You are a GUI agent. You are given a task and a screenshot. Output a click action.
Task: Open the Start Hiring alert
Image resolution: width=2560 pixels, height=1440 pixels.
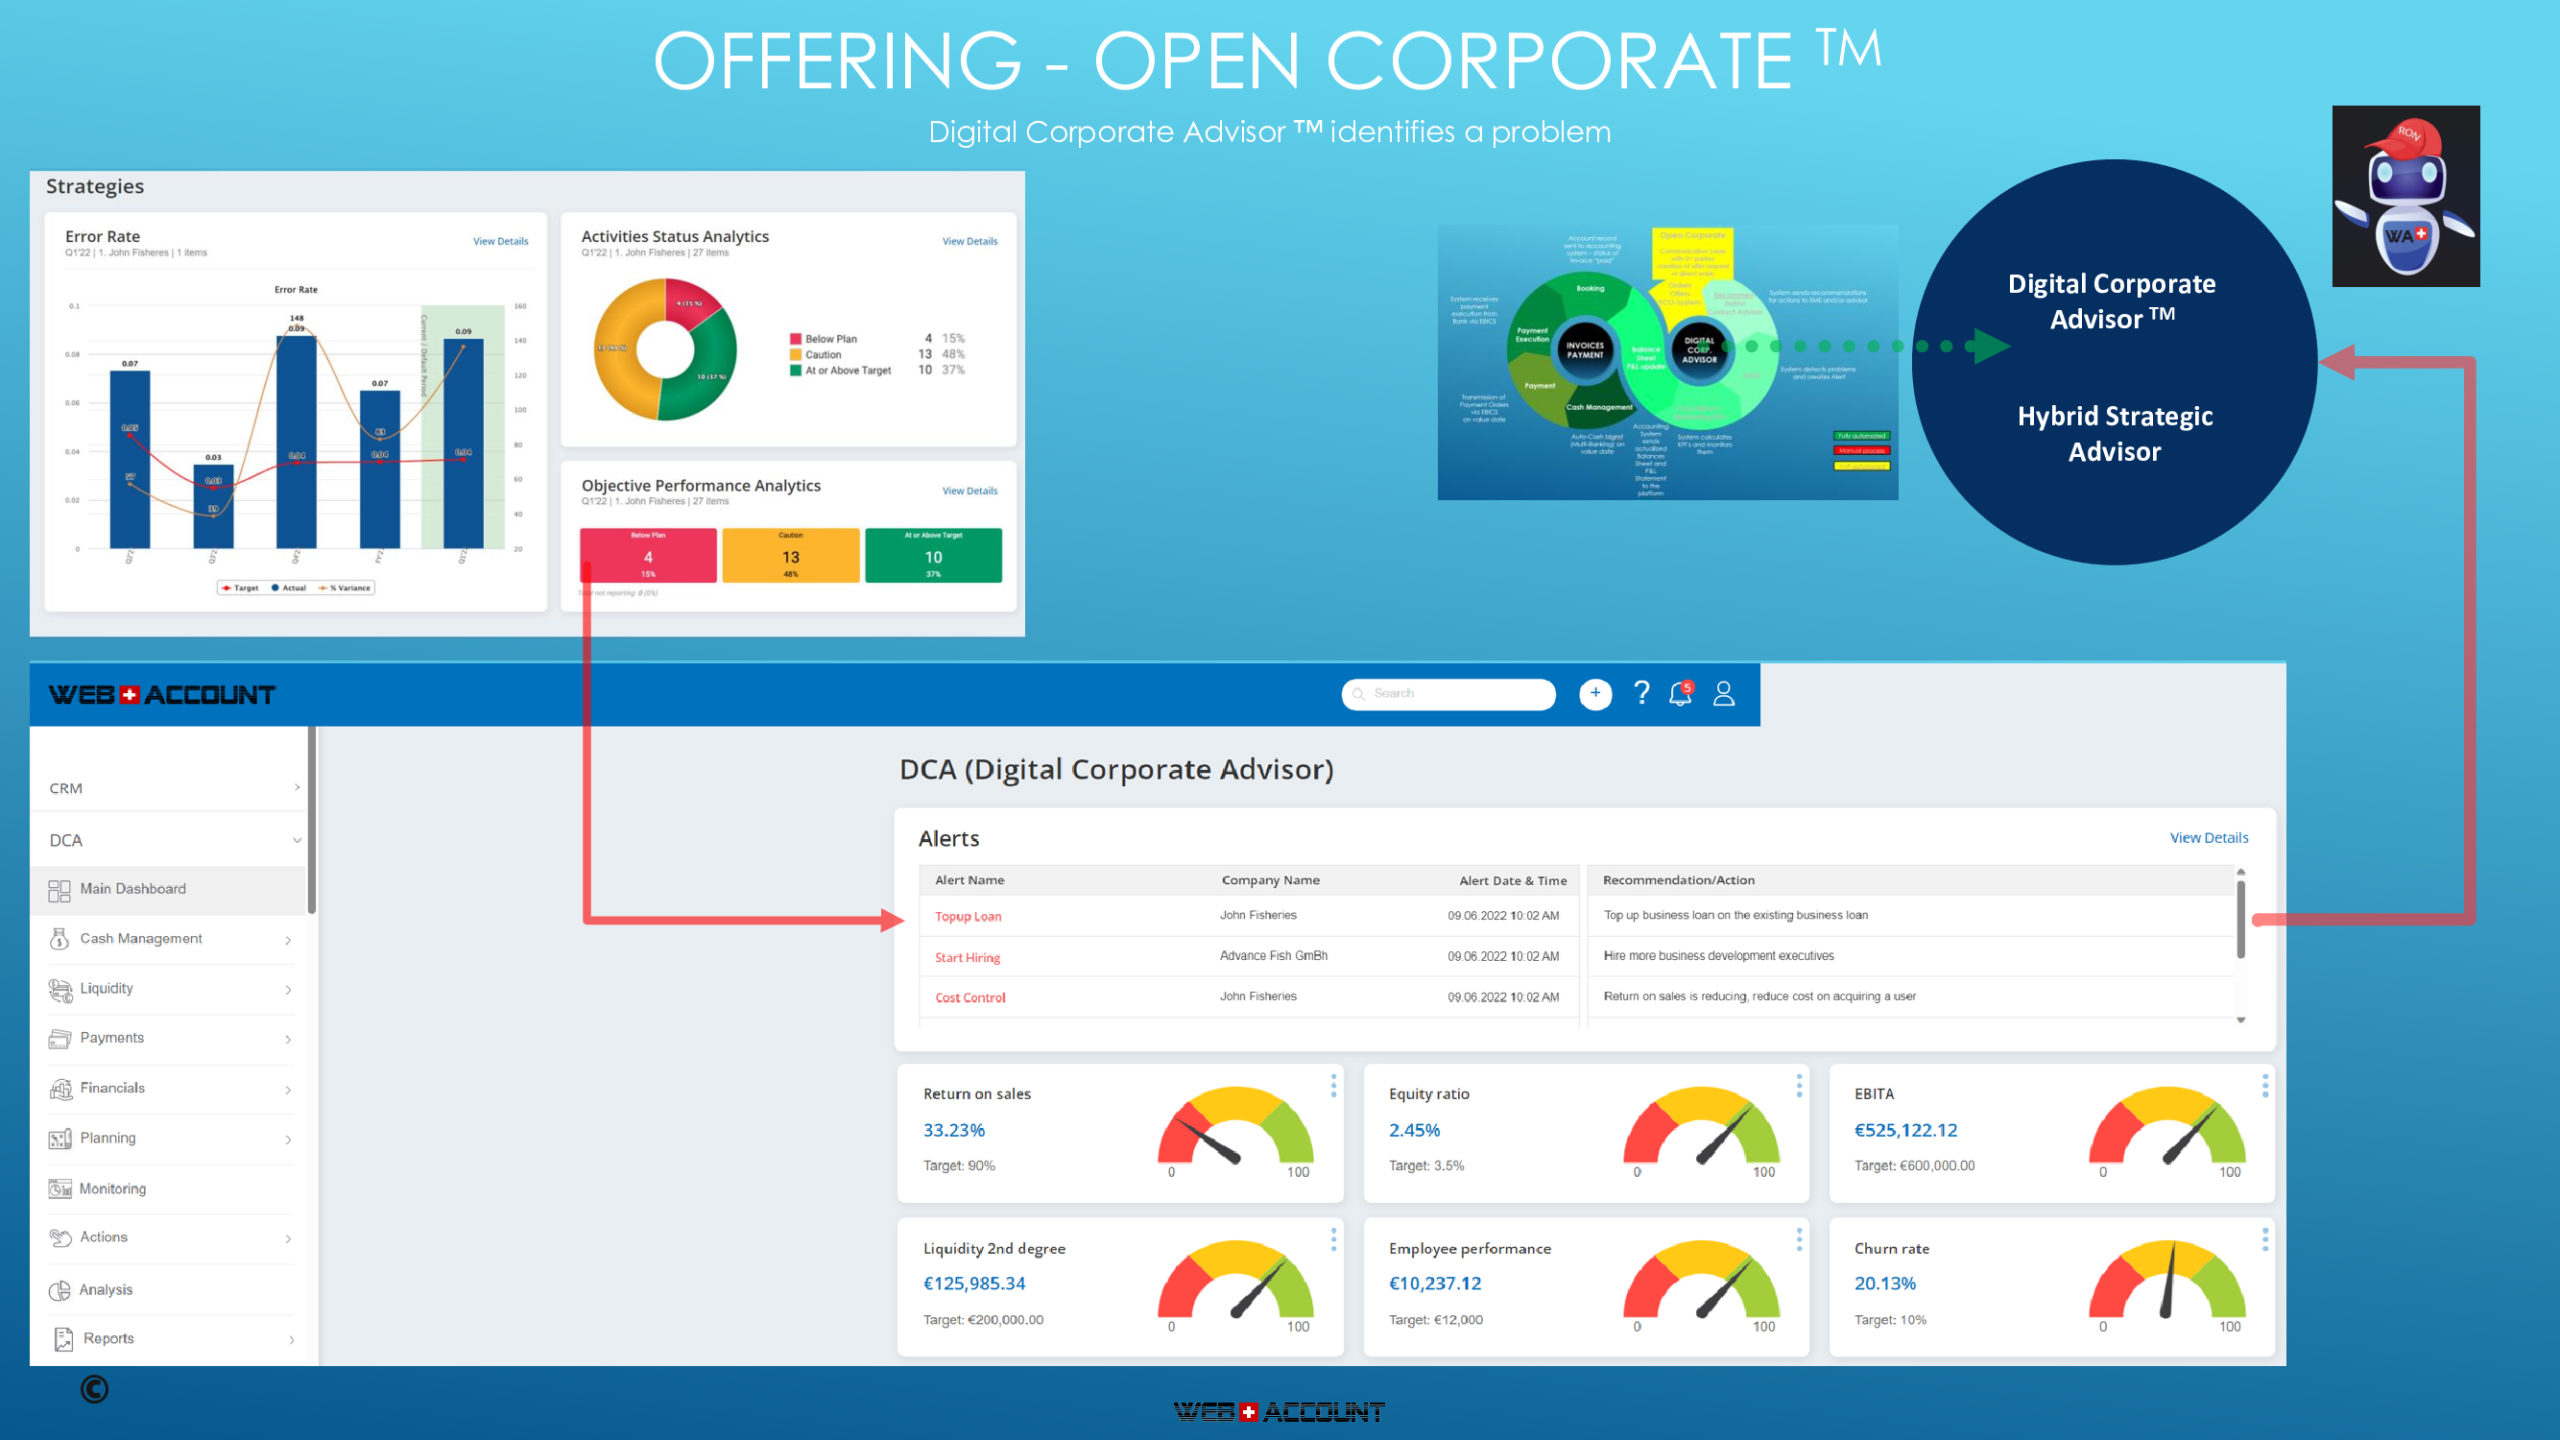point(967,957)
